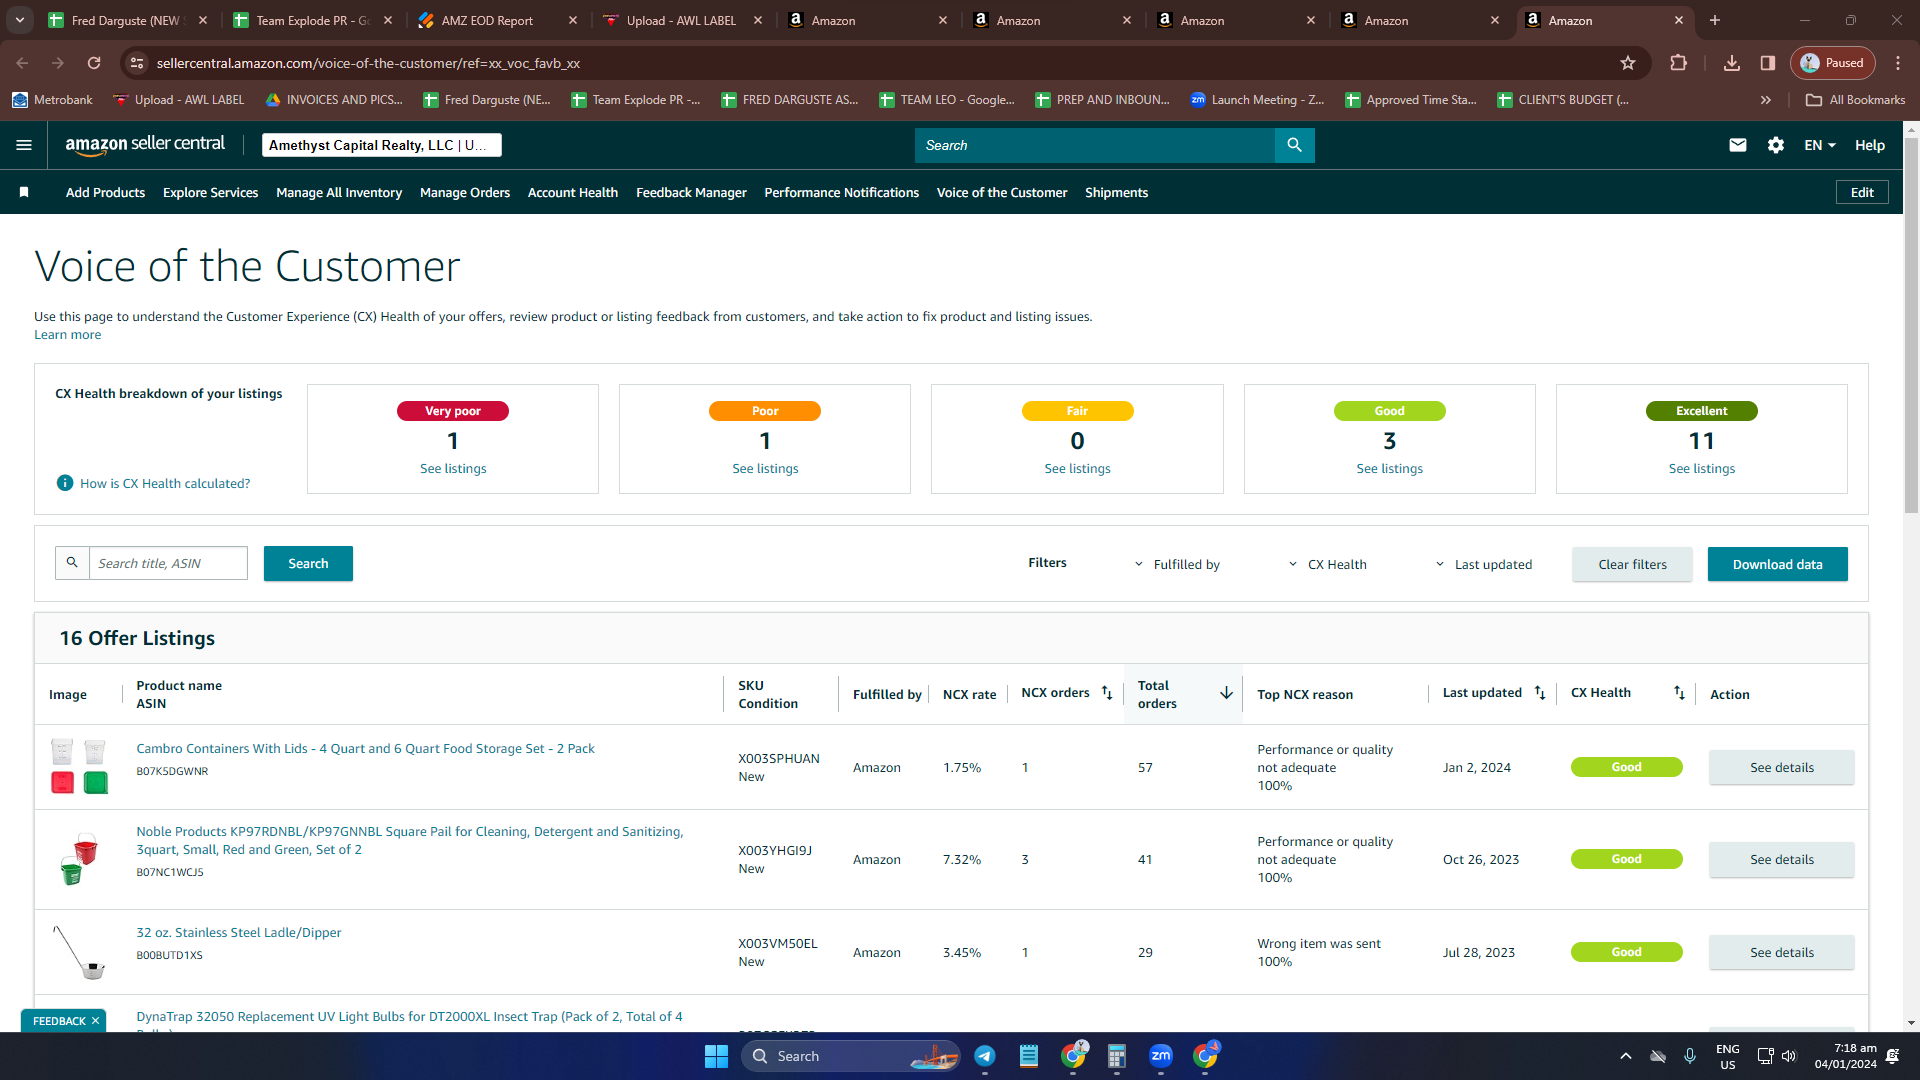Viewport: 1920px width, 1080px height.
Task: Open the browser tab search dropdown
Action: pyautogui.click(x=20, y=20)
